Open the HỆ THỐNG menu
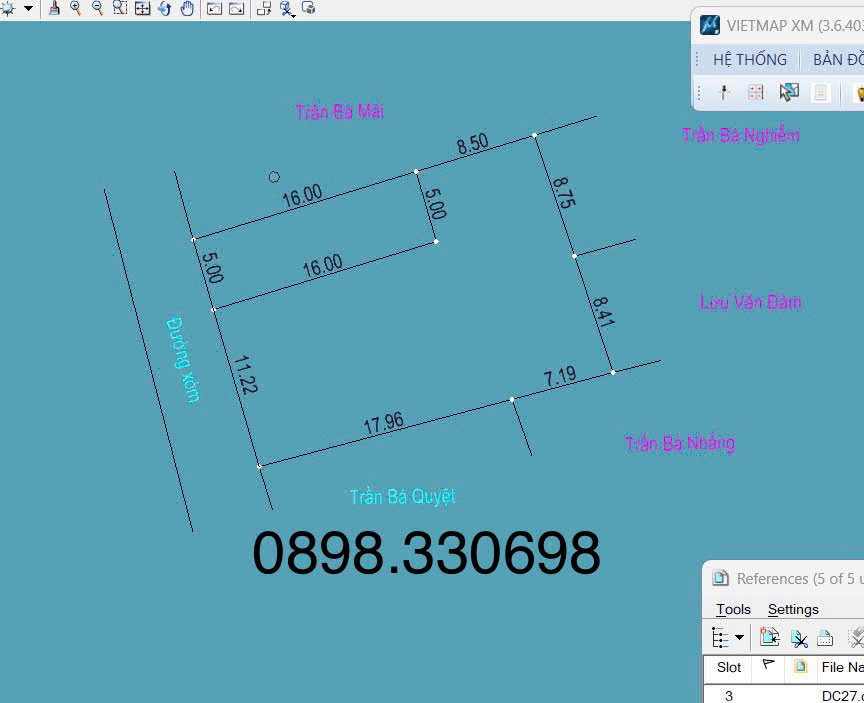This screenshot has height=703, width=864. click(749, 59)
